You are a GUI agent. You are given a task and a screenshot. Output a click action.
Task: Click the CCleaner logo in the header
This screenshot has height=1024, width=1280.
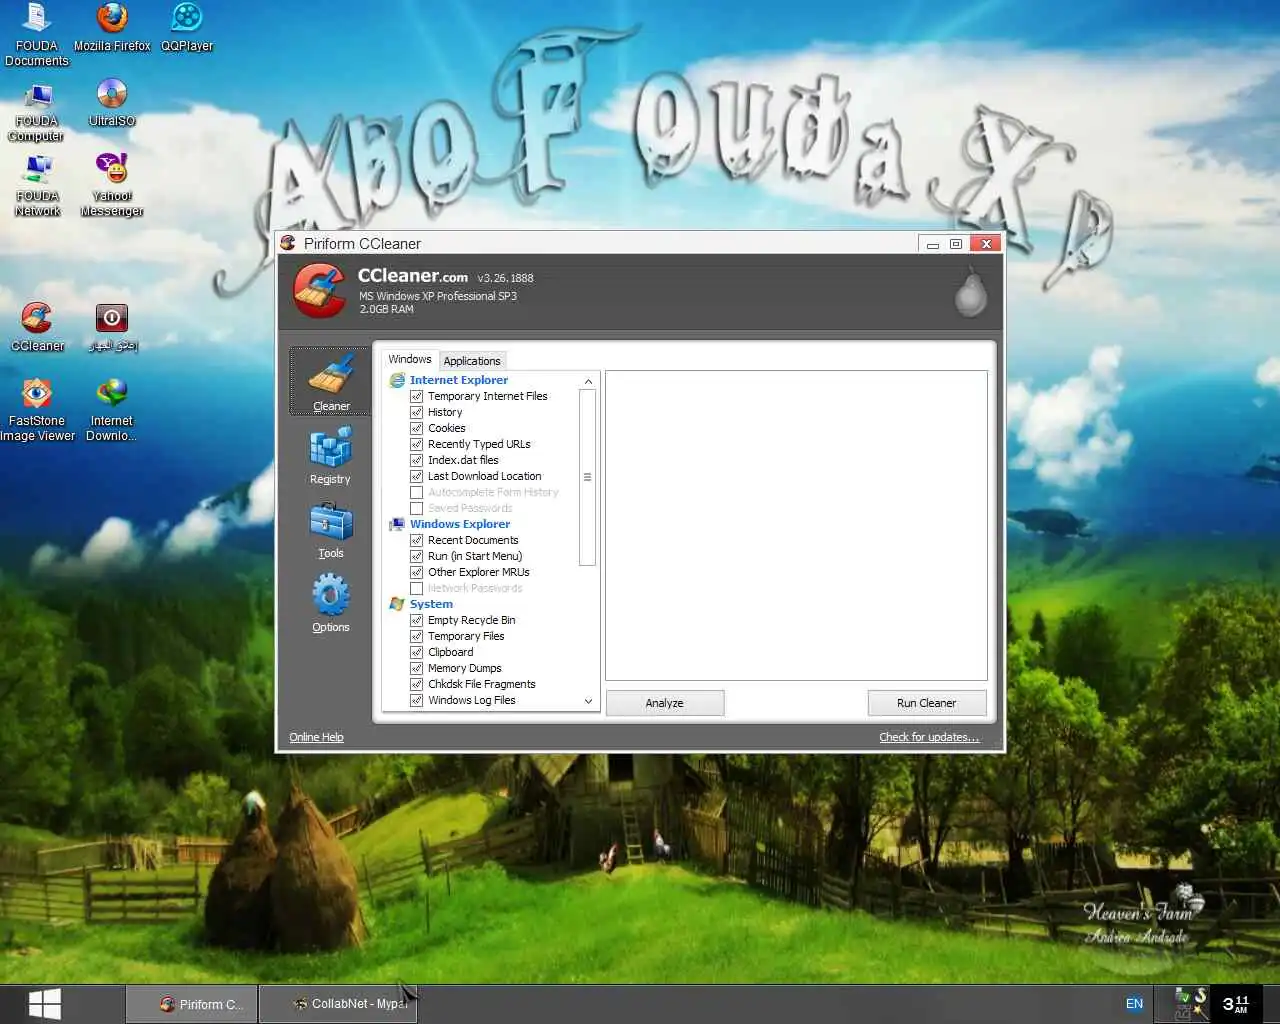pos(319,290)
